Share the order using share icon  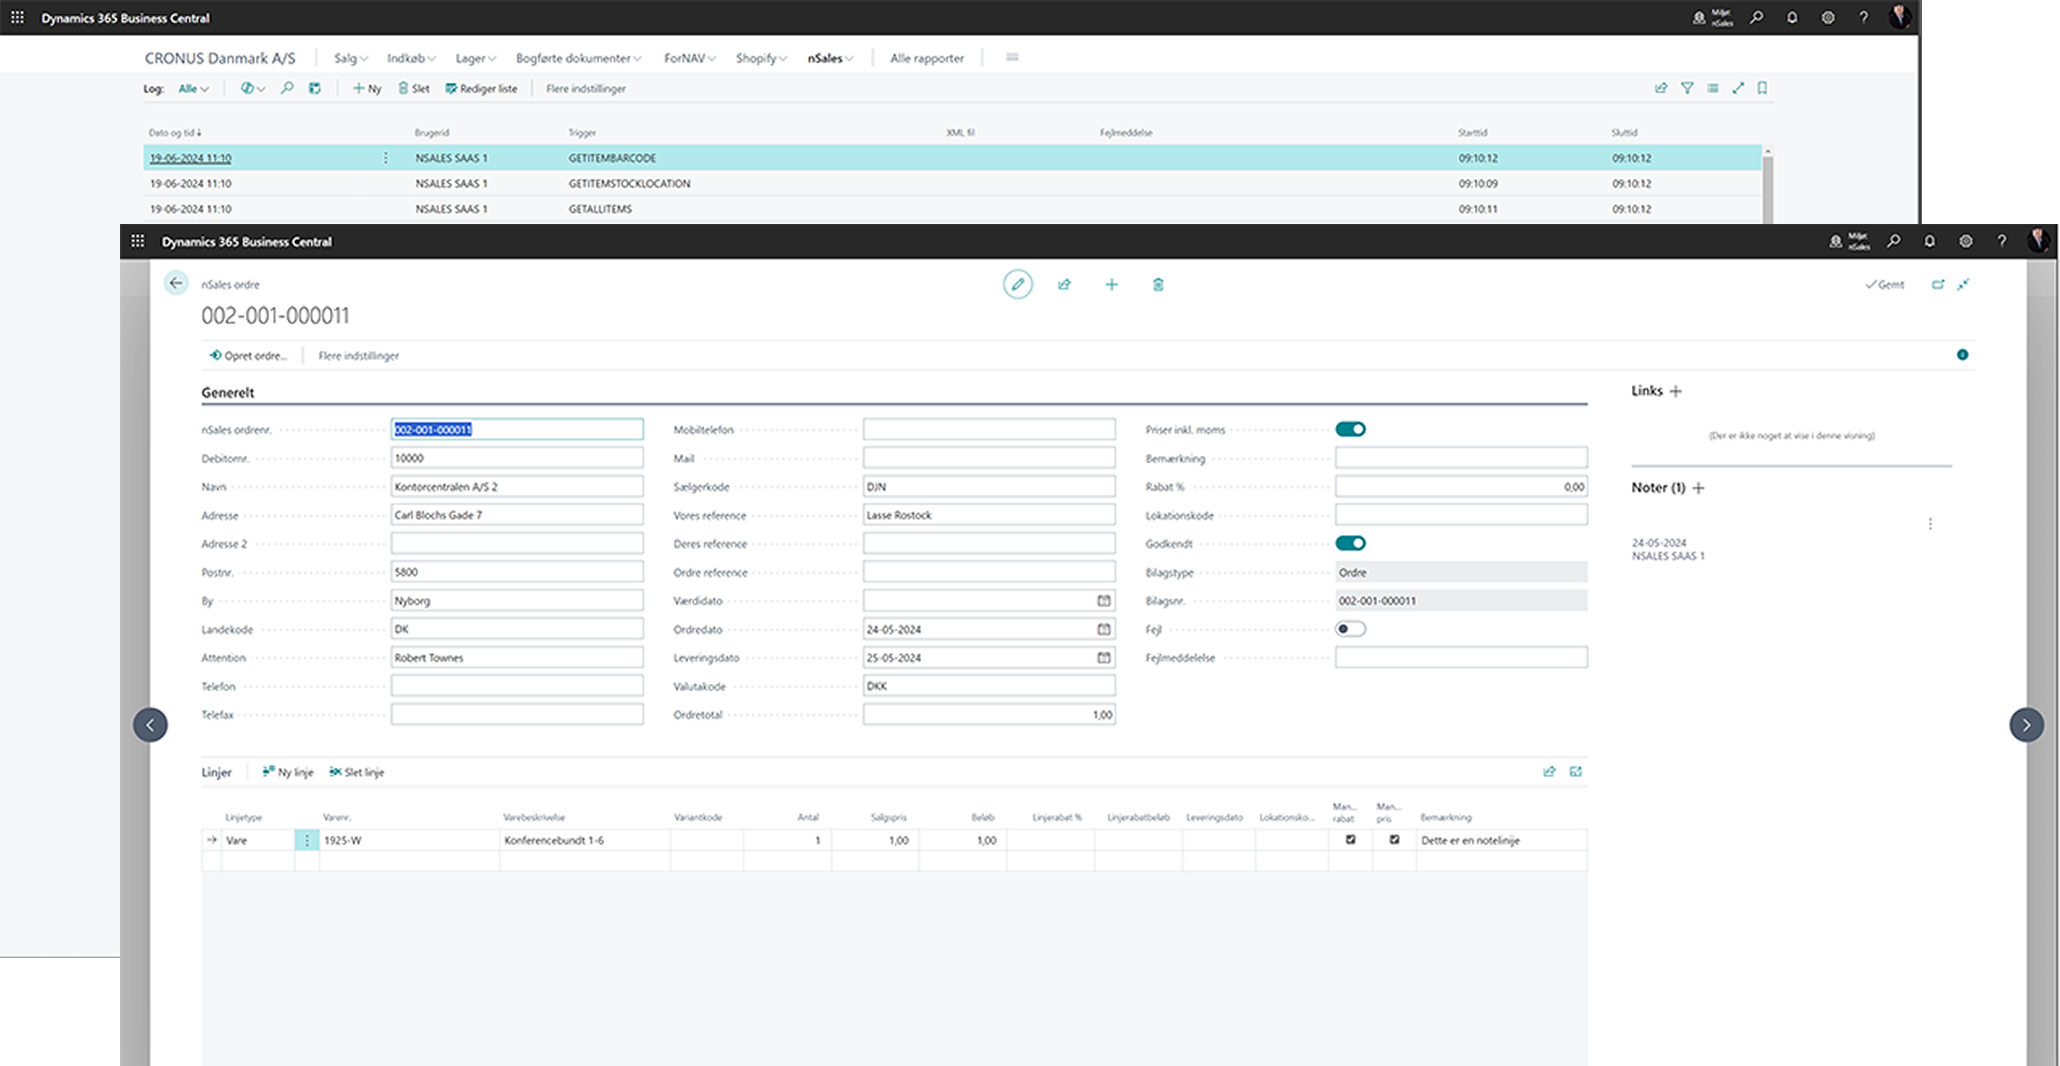click(1065, 284)
